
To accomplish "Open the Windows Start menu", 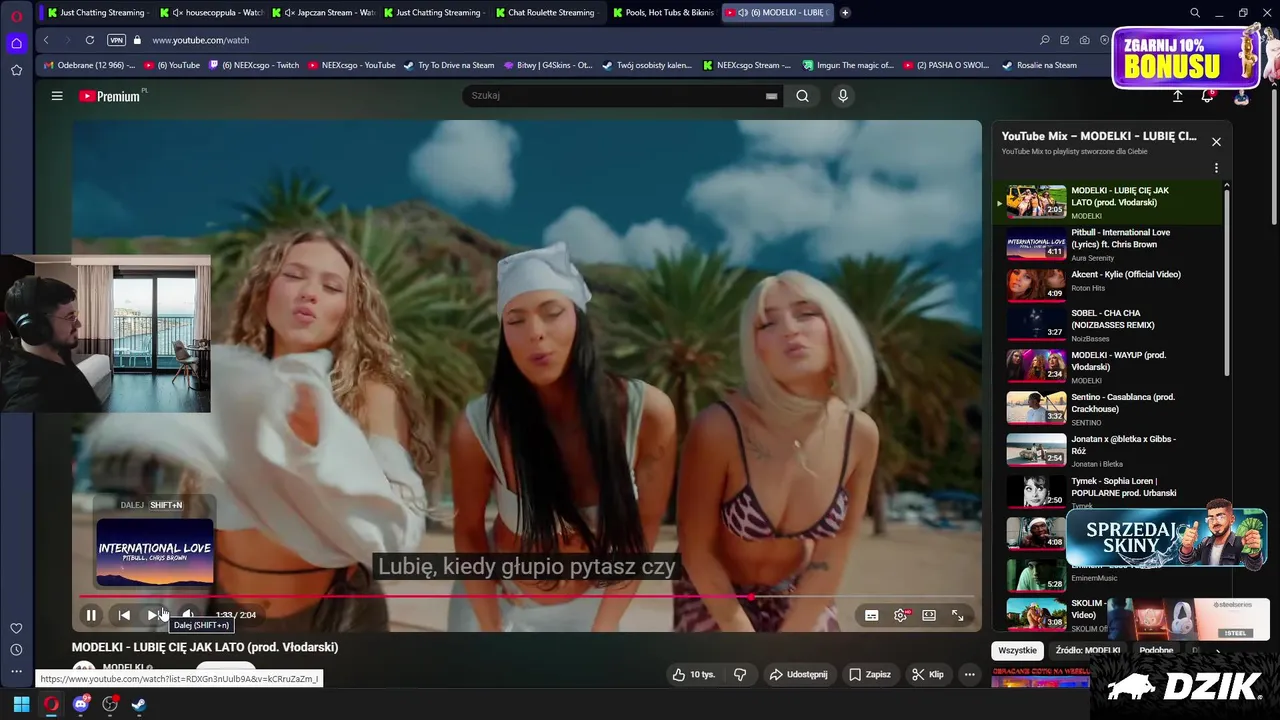I will [21, 704].
